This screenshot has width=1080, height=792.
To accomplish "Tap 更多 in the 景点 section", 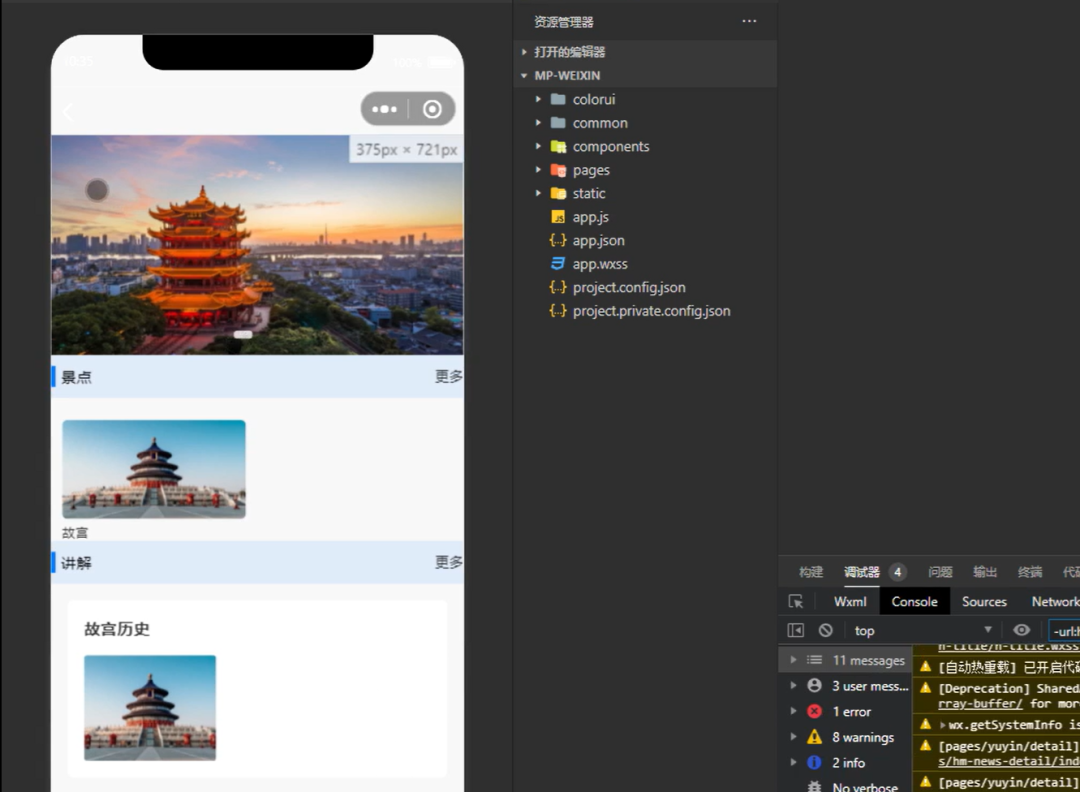I will click(448, 376).
